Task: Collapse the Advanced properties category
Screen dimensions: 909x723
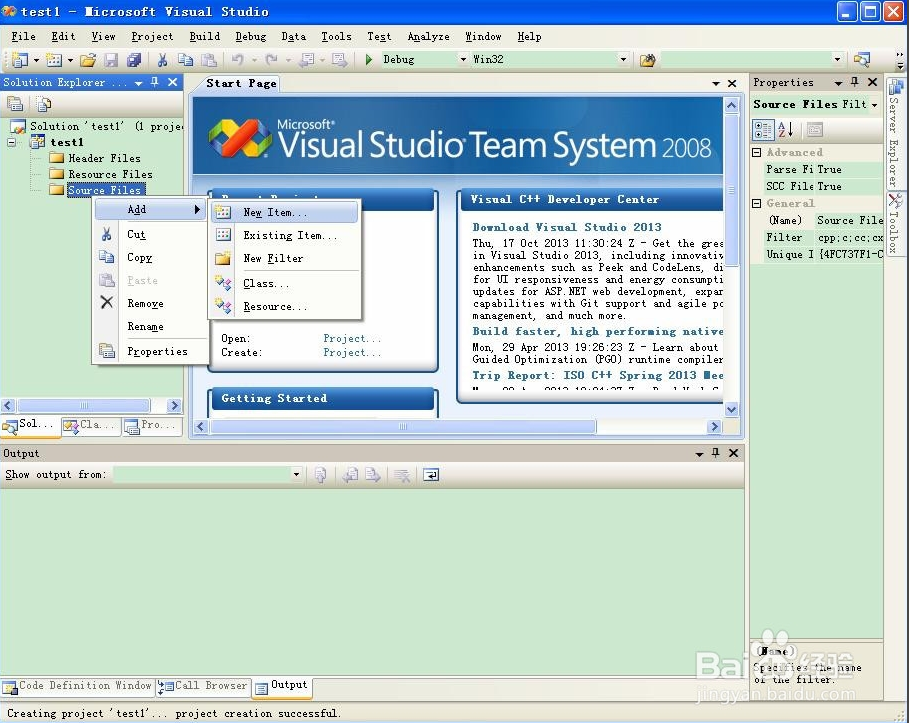Action: pyautogui.click(x=757, y=153)
